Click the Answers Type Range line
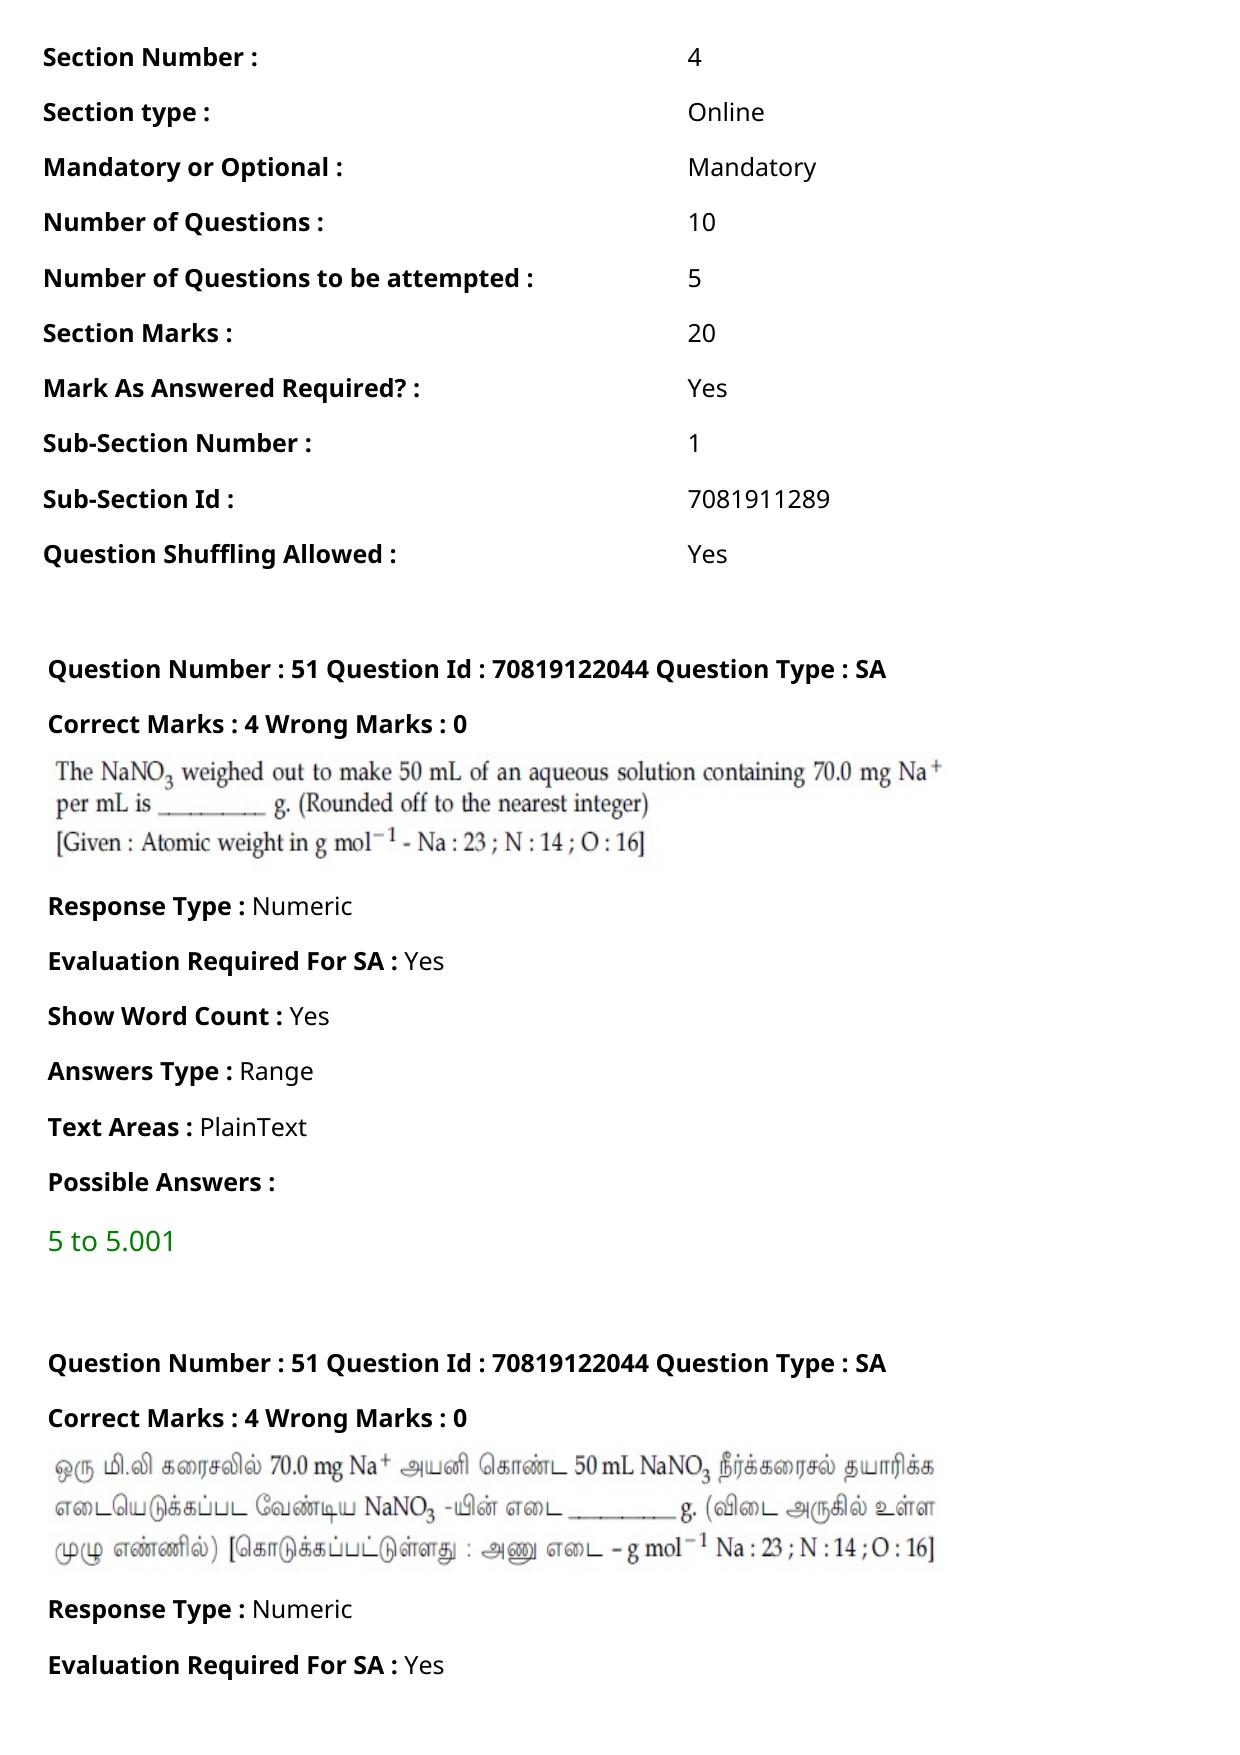The height and width of the screenshot is (1755, 1240). point(180,1071)
